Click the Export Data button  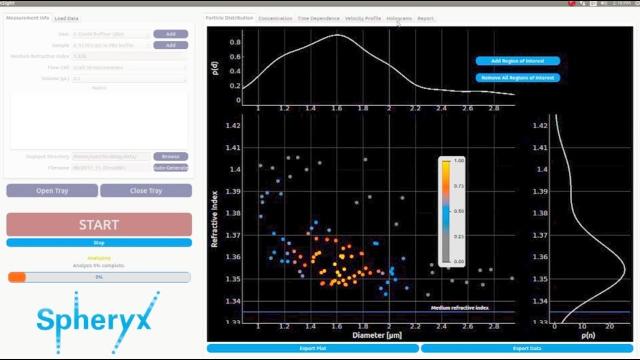(527, 348)
